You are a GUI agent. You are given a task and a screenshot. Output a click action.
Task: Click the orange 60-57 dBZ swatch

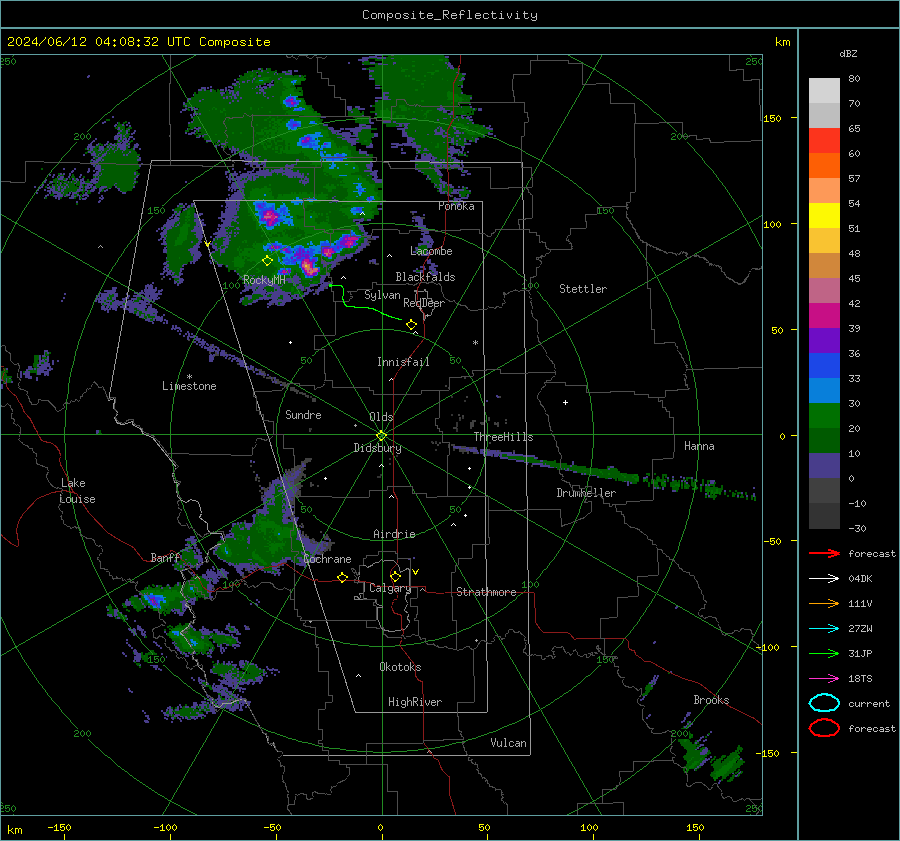point(824,166)
